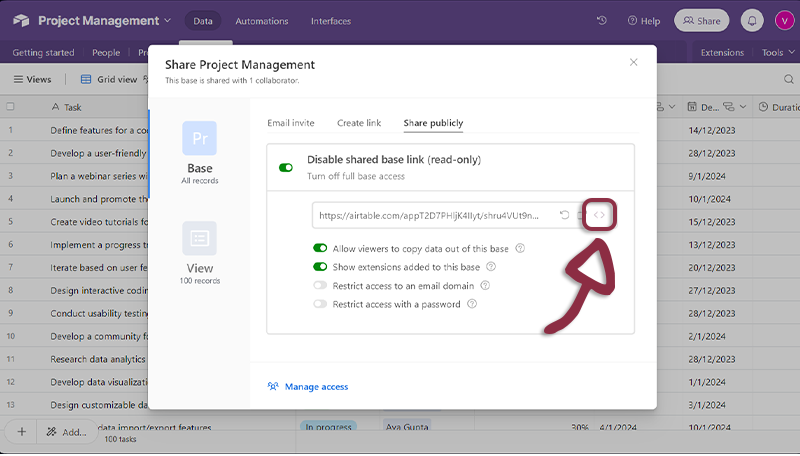Turn off the shared base link toggle
The height and width of the screenshot is (456, 800).
tap(286, 168)
